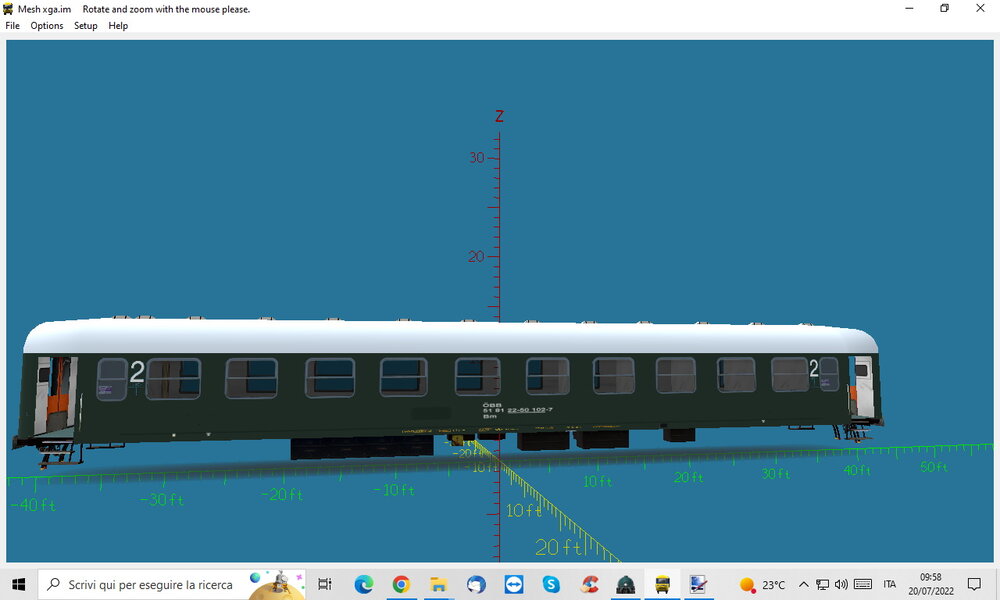Open network settings tray icon
Screen dimensions: 1000x600
pos(823,584)
